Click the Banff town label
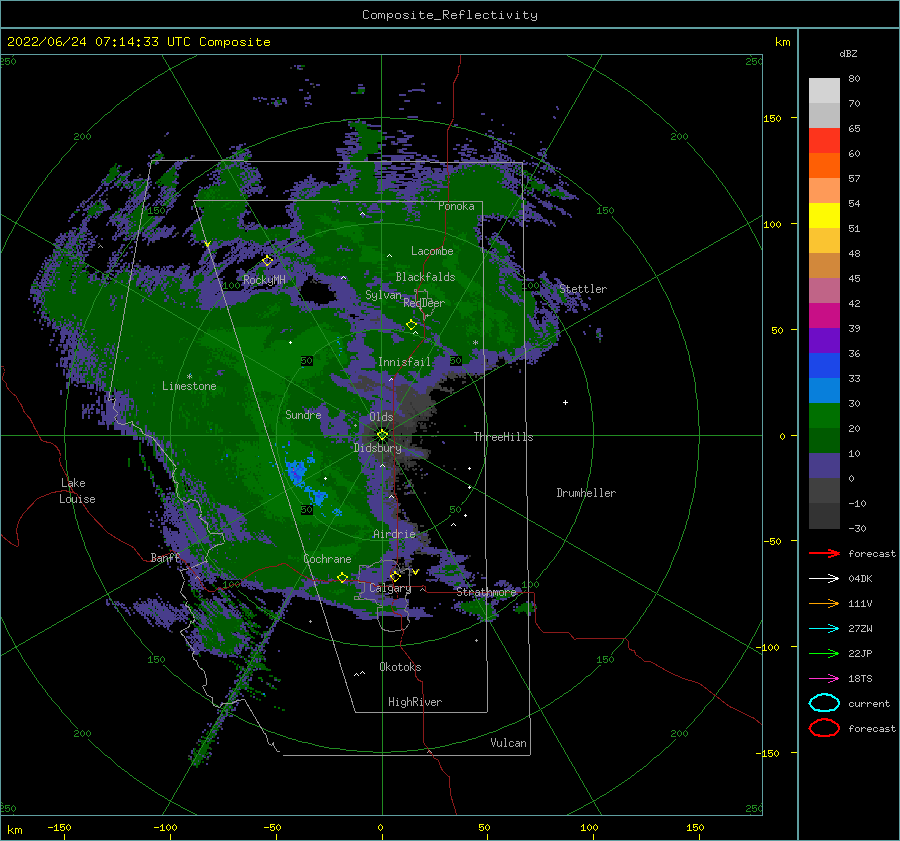This screenshot has width=900, height=841. [x=165, y=557]
